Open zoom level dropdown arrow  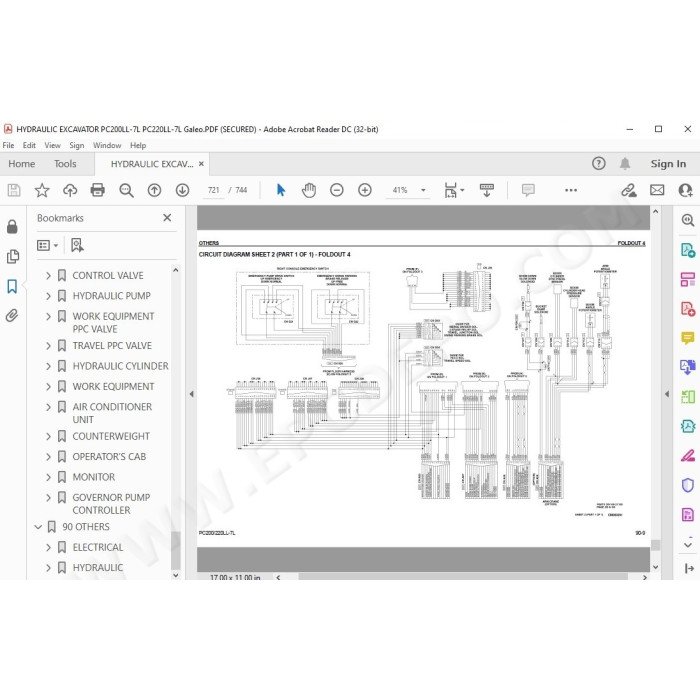coord(423,190)
